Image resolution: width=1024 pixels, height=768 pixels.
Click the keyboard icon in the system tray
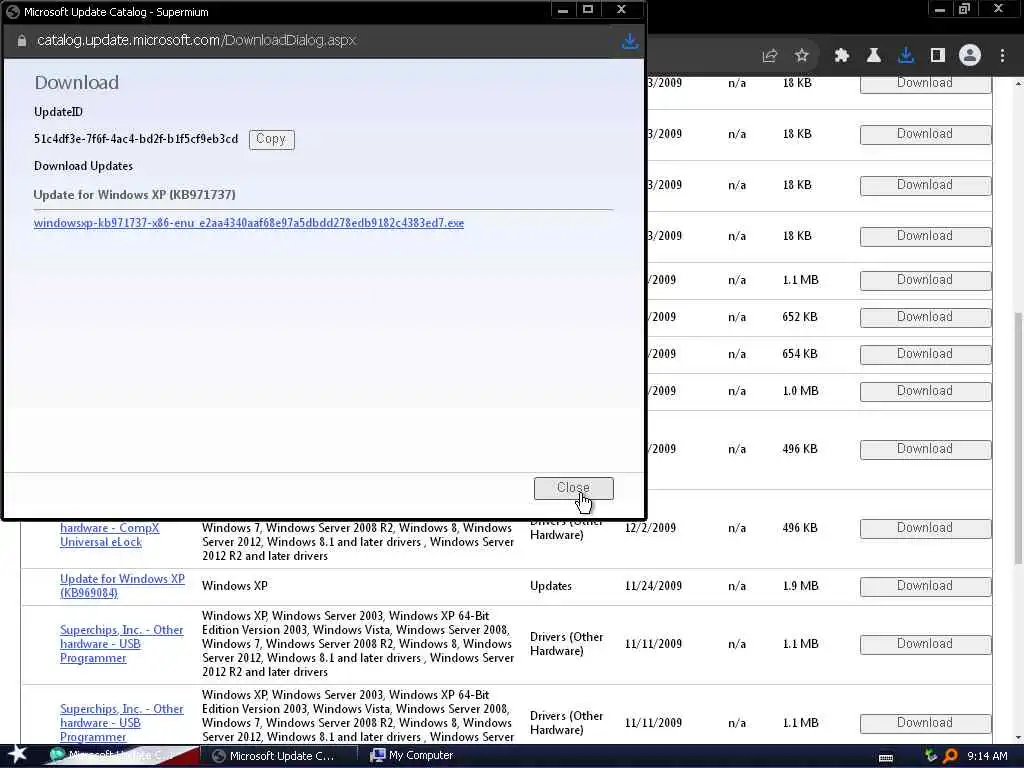pyautogui.click(x=886, y=757)
